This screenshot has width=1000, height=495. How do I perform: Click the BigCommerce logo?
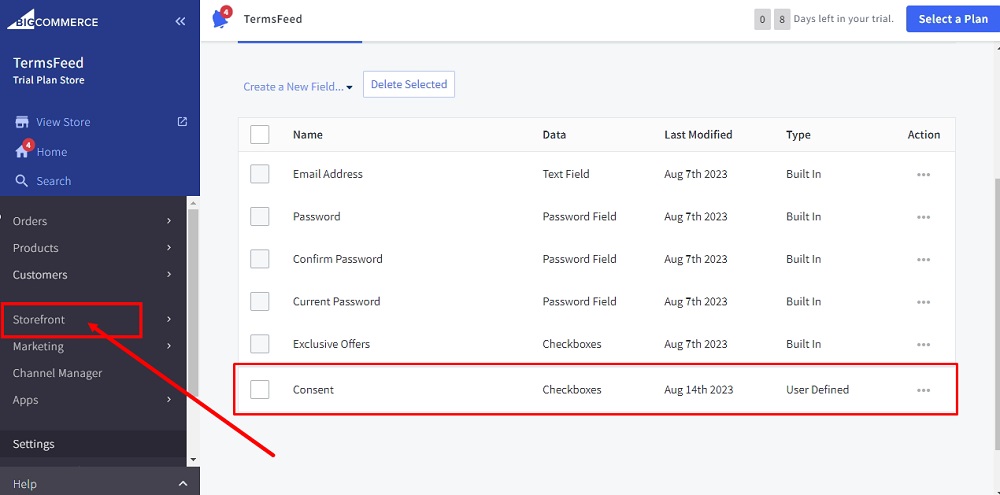tap(52, 21)
